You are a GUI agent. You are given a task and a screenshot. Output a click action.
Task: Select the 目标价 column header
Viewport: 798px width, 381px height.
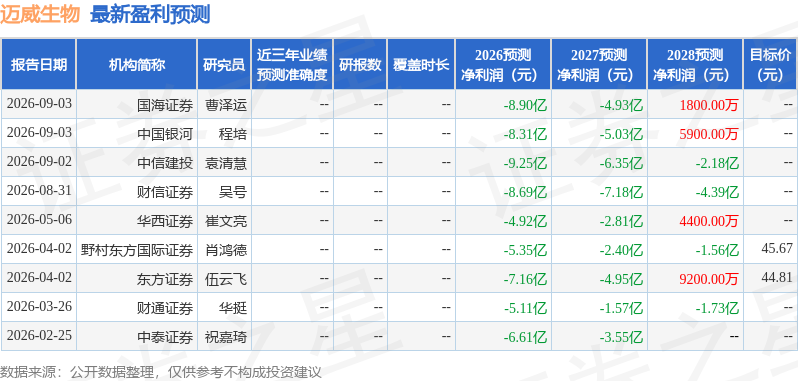[771, 65]
